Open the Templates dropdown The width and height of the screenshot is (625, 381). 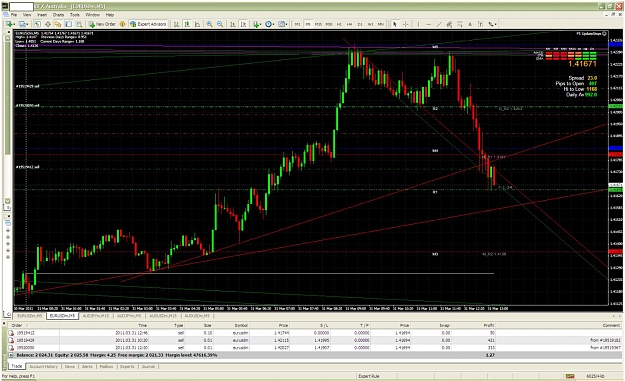click(283, 24)
